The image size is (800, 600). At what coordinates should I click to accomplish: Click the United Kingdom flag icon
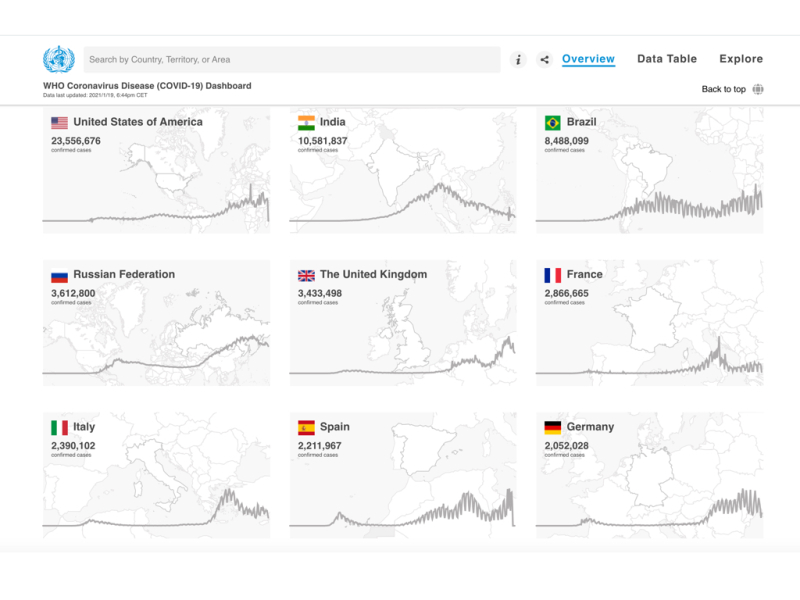point(306,275)
